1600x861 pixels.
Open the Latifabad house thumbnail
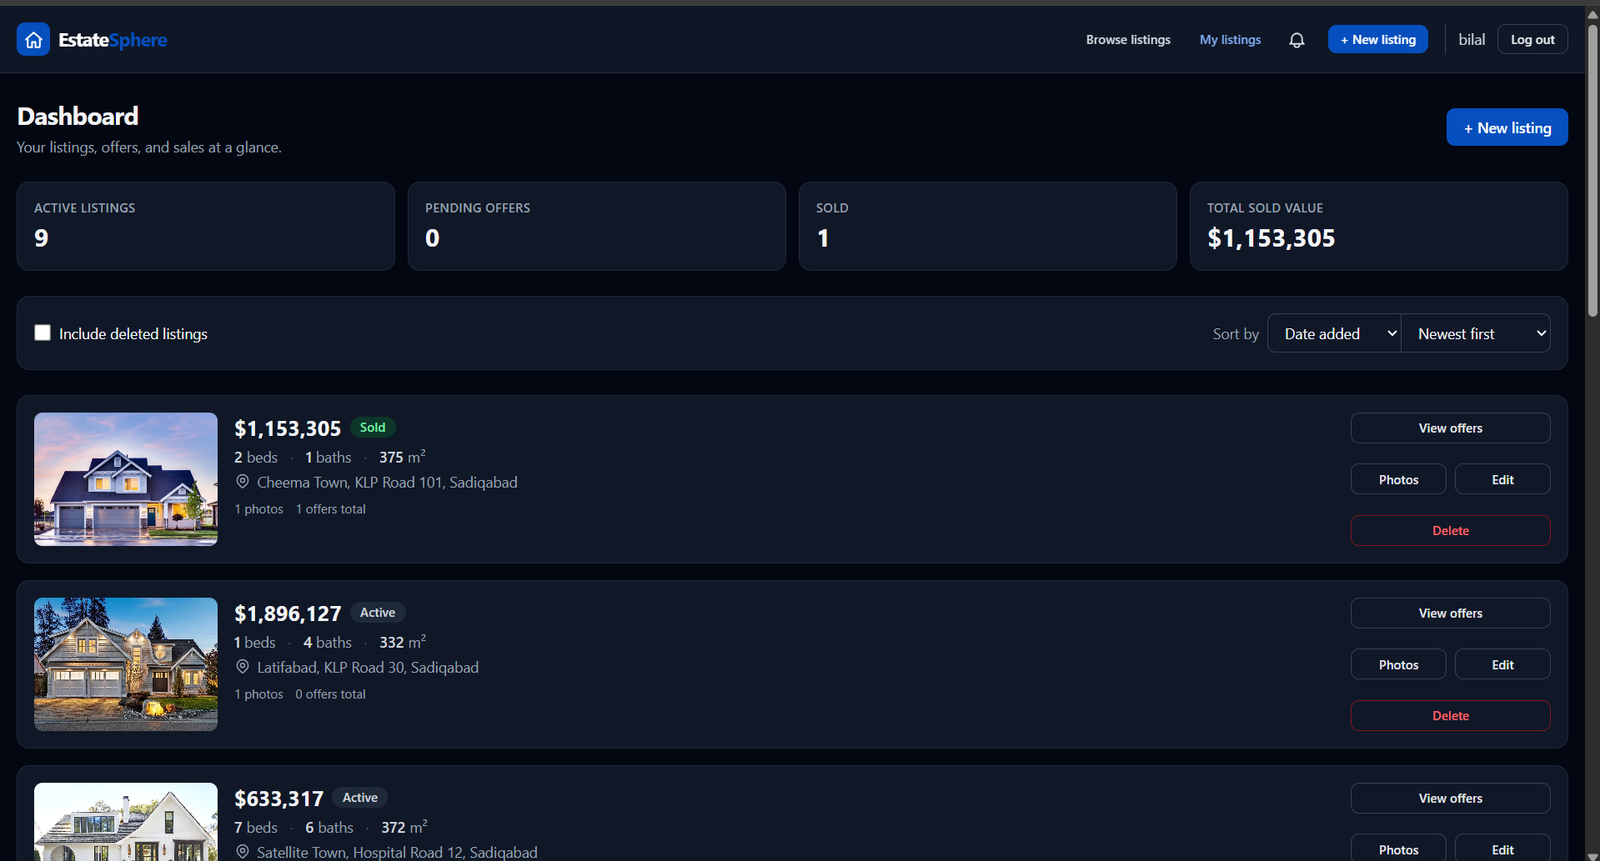click(x=126, y=664)
